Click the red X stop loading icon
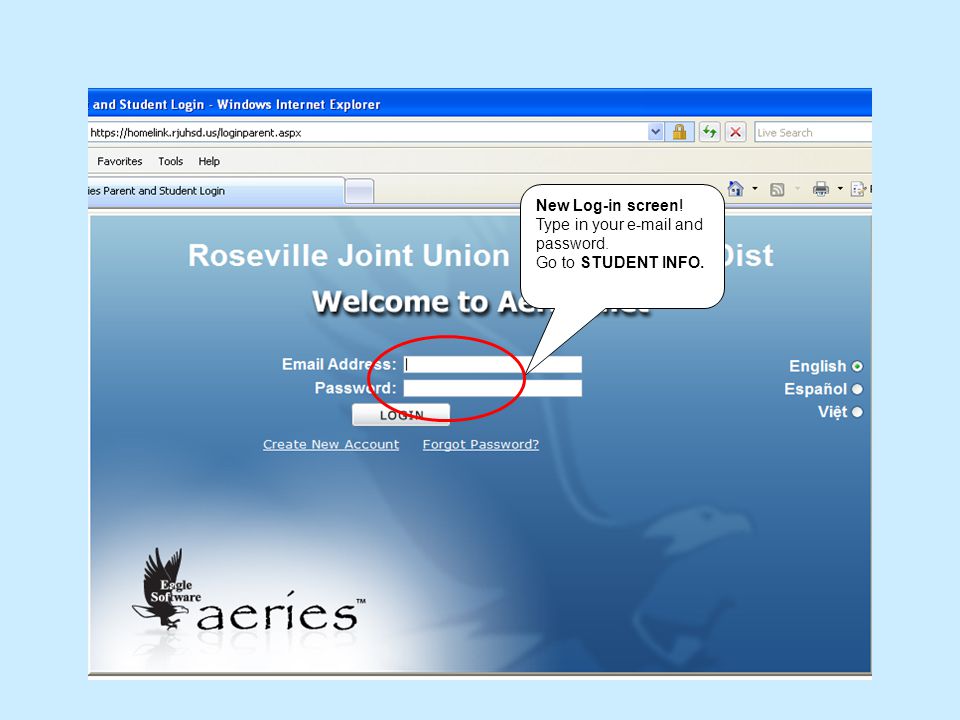 pos(735,132)
